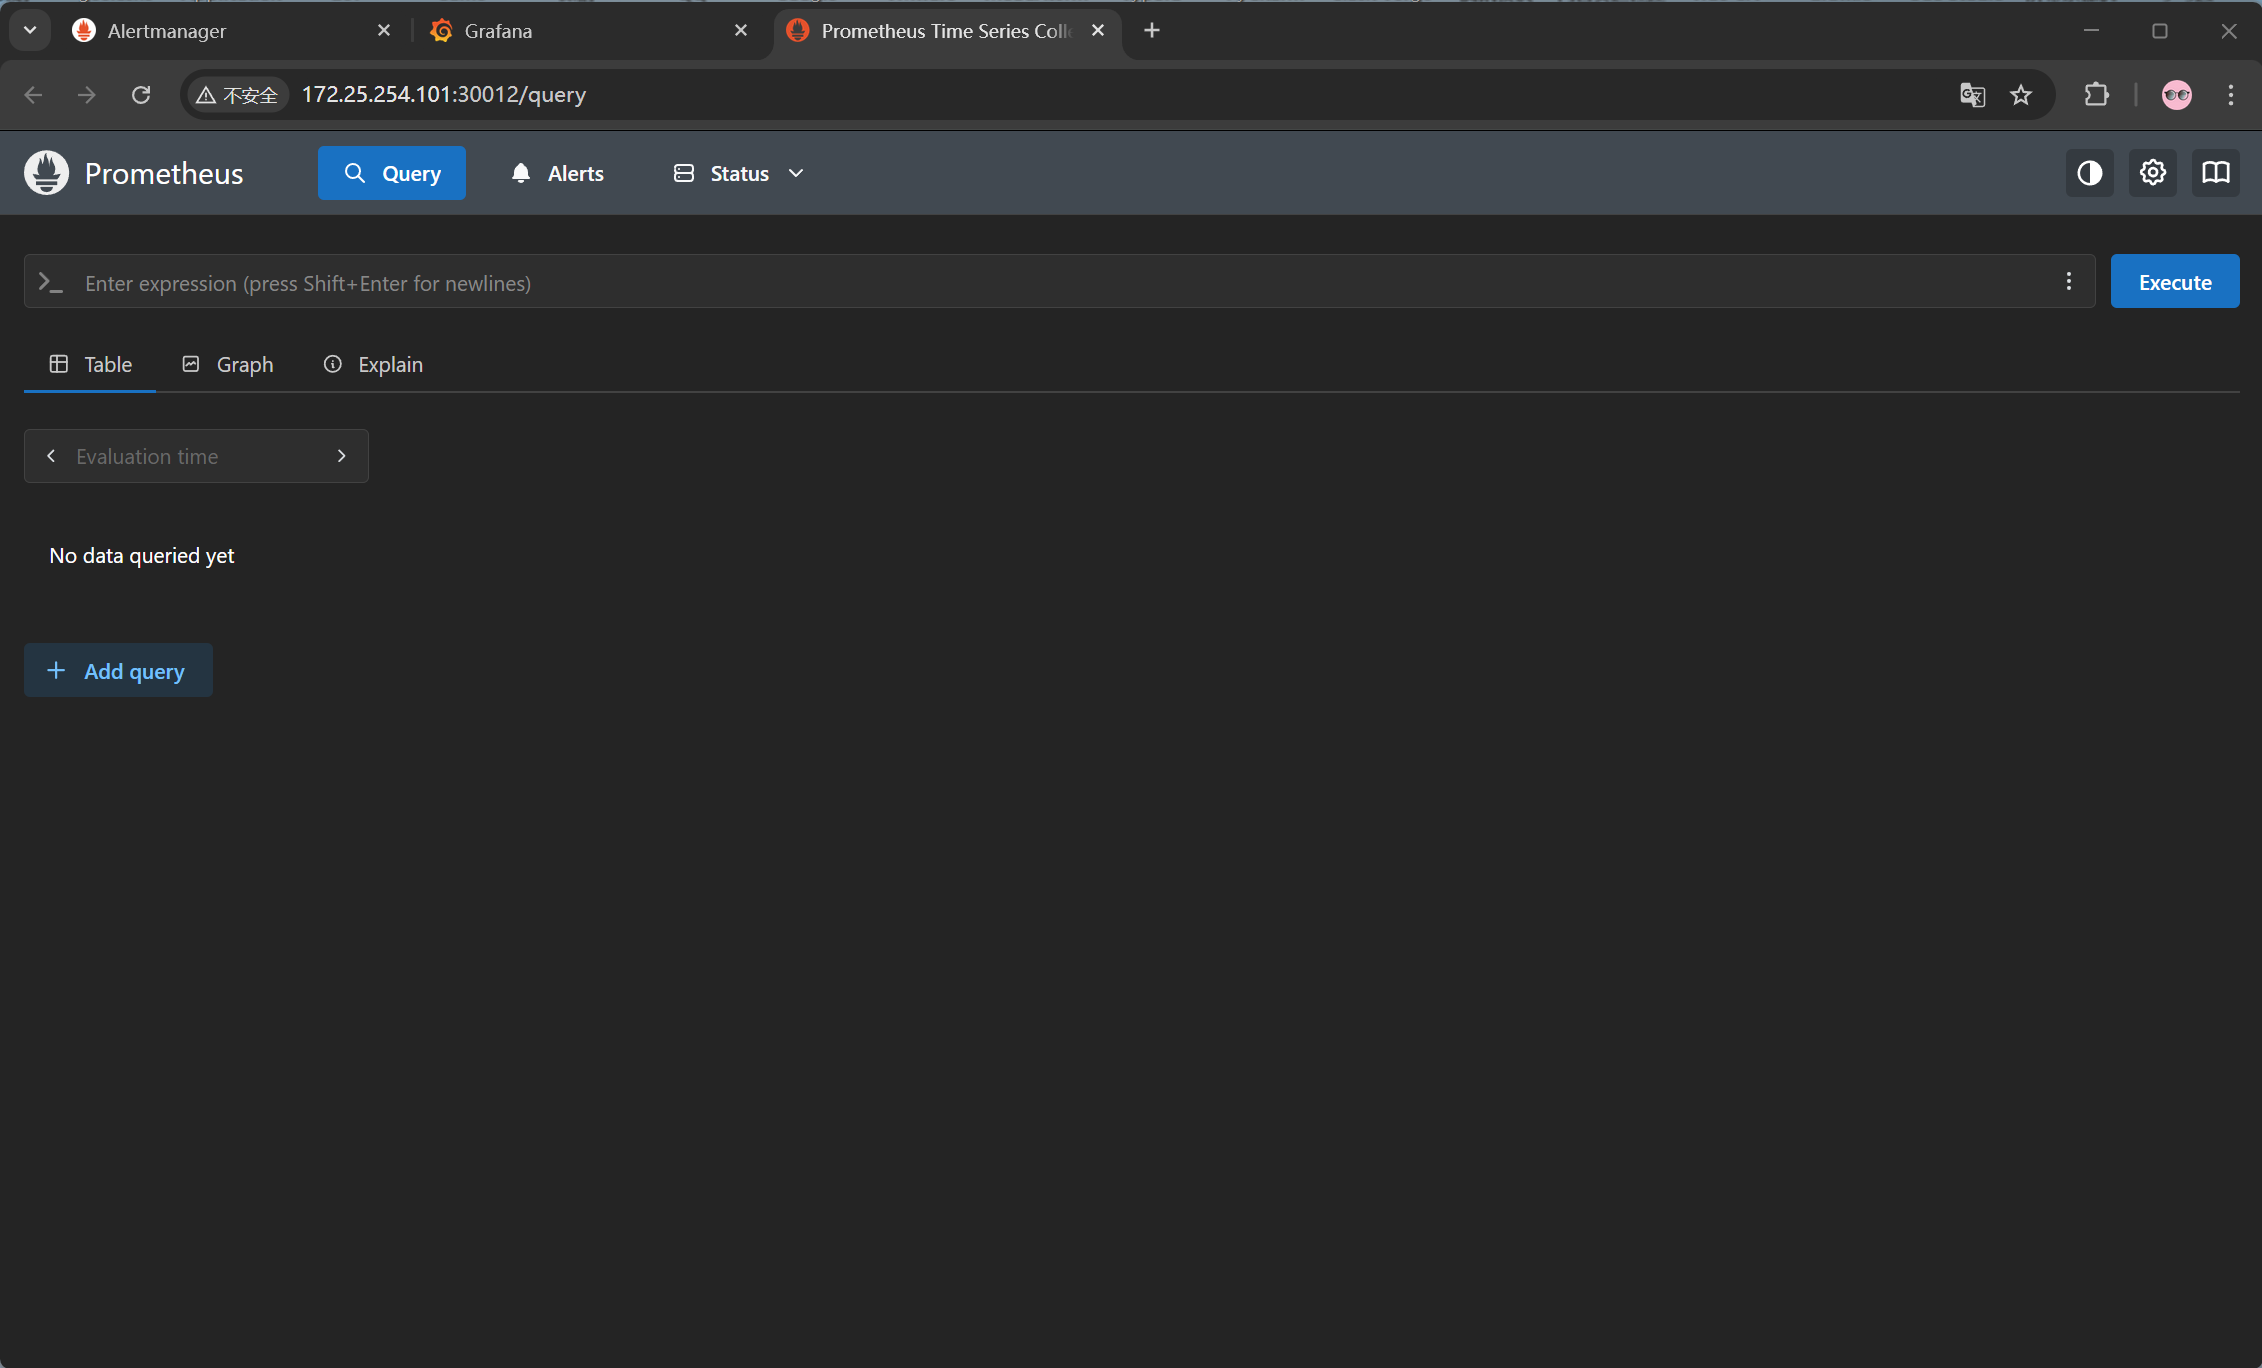Select the Prometheus Time Series browser tab
Viewport: 2262px width, 1368px height.
[x=946, y=31]
